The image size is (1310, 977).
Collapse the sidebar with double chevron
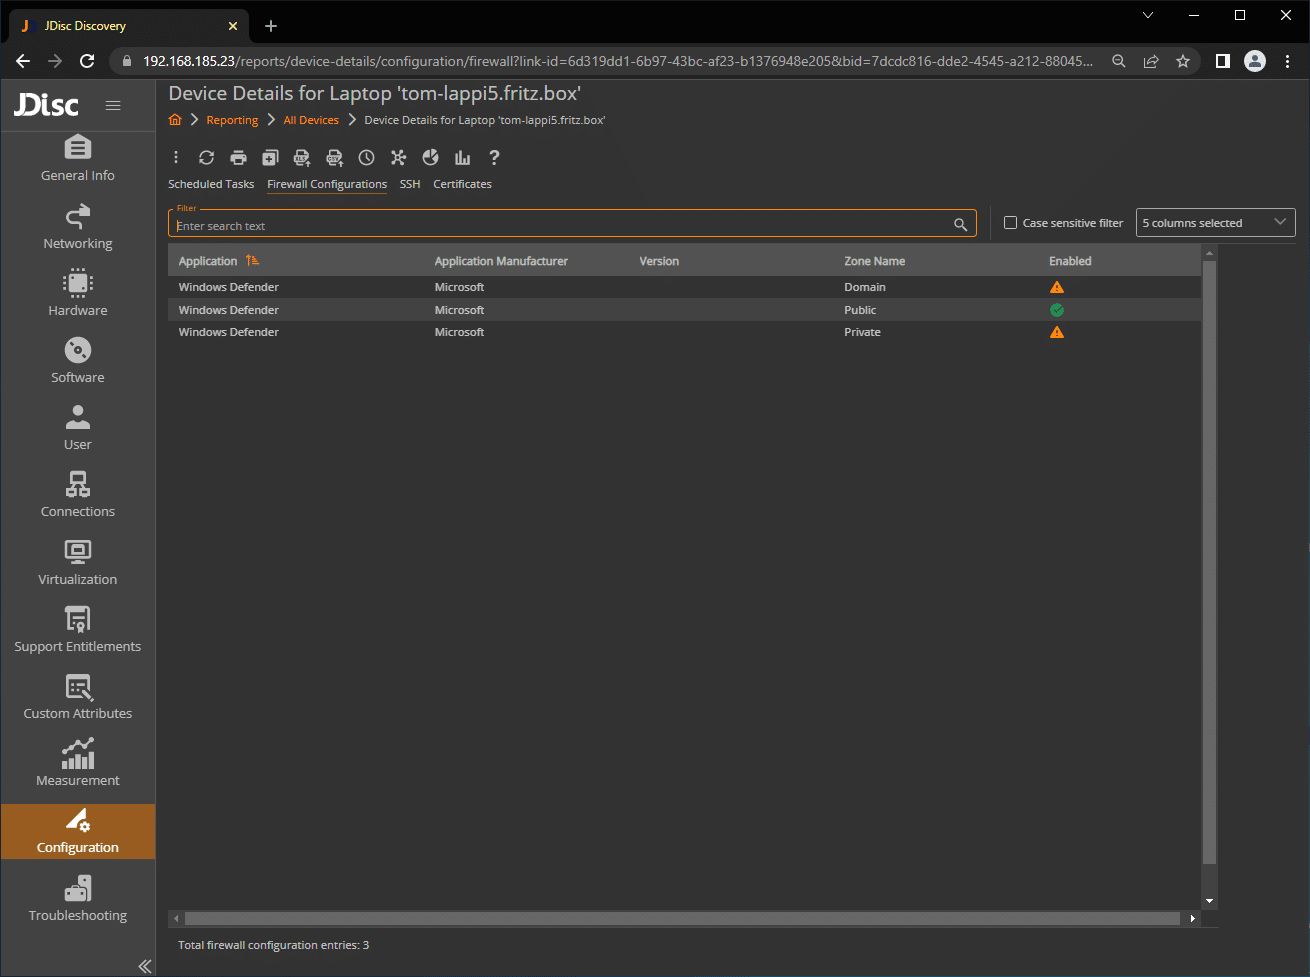click(x=144, y=965)
